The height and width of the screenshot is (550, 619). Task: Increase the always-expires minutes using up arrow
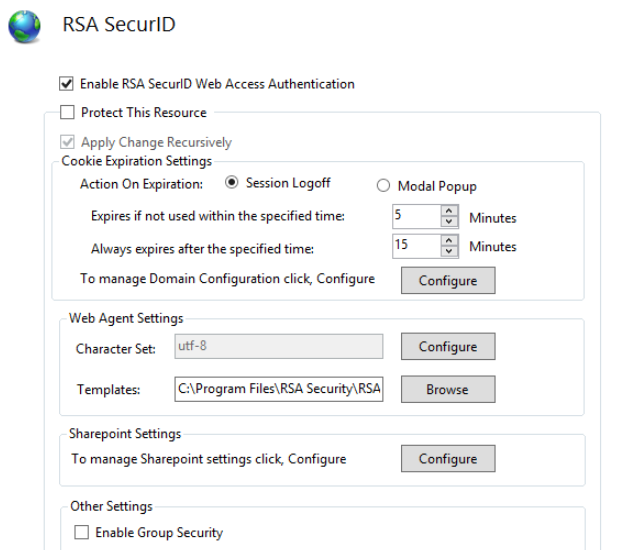pos(450,241)
